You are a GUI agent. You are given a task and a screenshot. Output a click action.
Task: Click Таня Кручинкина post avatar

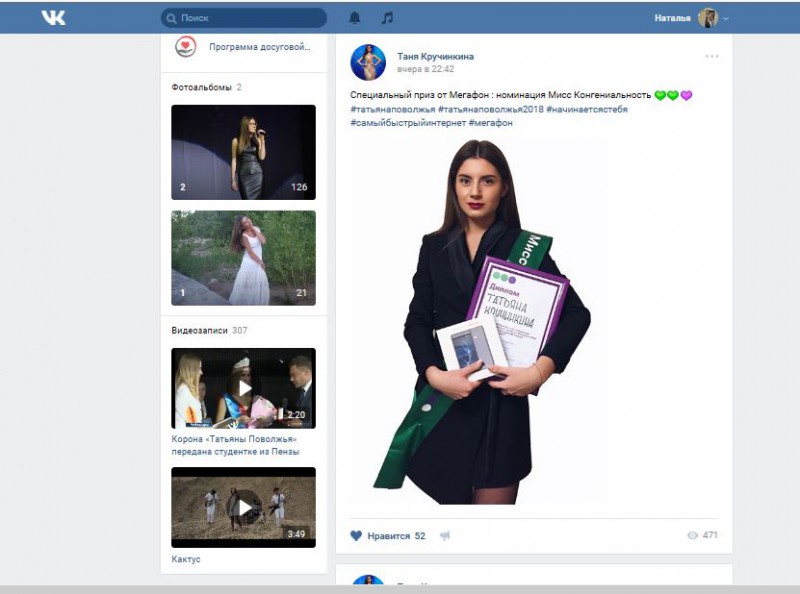[x=368, y=63]
